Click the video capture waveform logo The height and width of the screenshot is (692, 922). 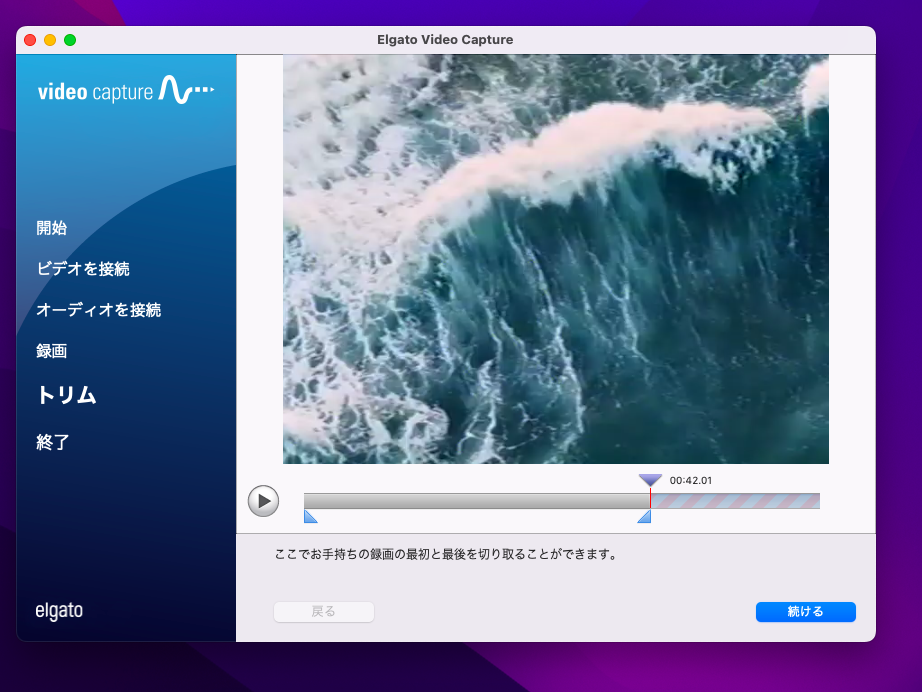click(126, 92)
